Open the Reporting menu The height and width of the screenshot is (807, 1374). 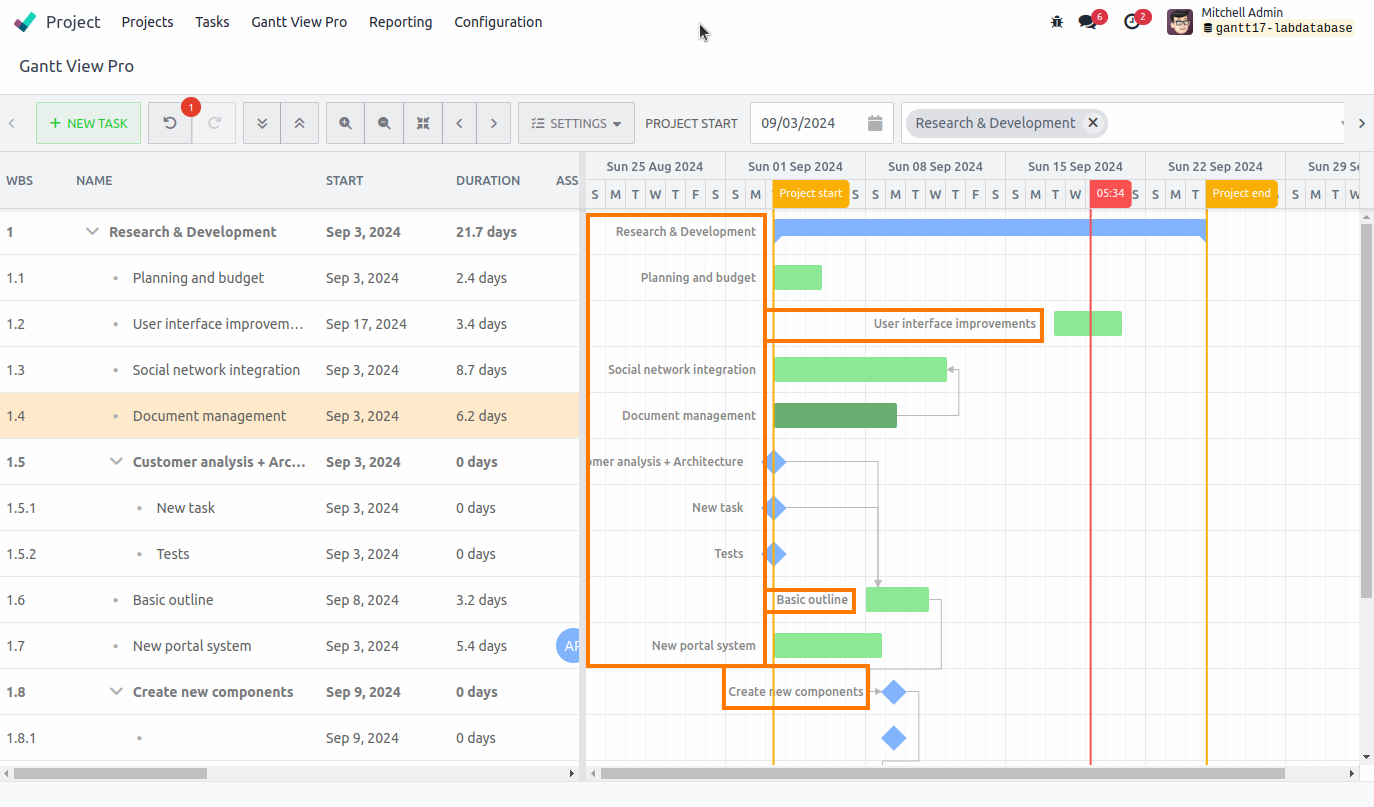[400, 21]
